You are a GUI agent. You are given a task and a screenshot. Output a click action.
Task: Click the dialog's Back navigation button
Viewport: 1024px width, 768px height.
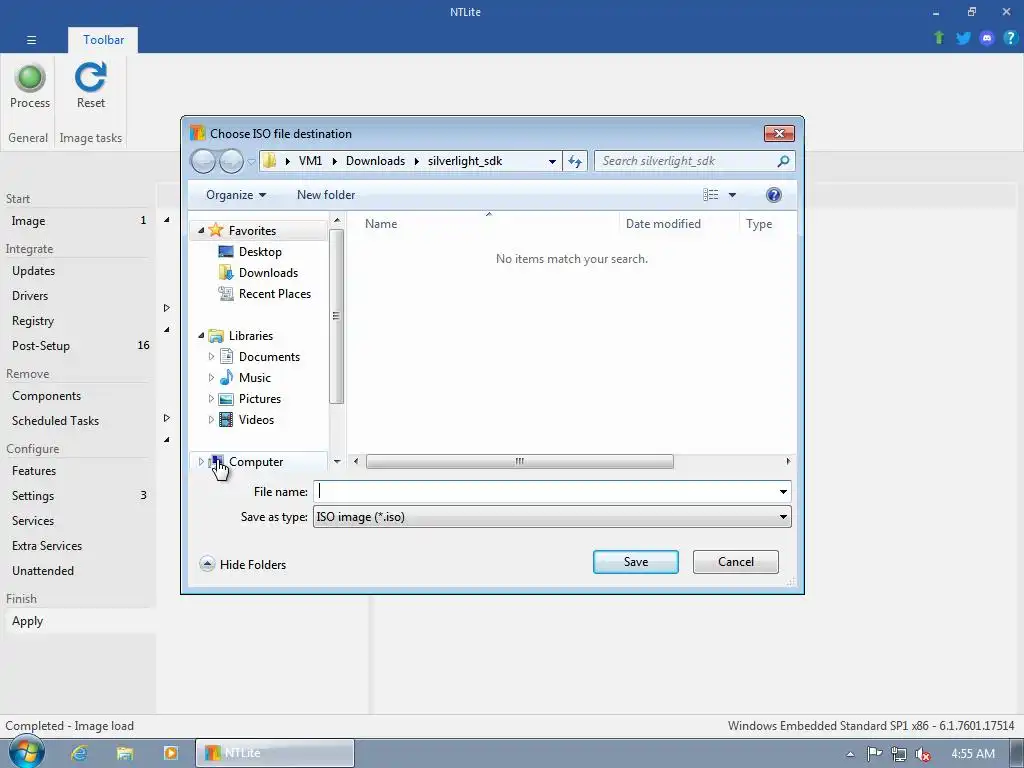pyautogui.click(x=203, y=161)
